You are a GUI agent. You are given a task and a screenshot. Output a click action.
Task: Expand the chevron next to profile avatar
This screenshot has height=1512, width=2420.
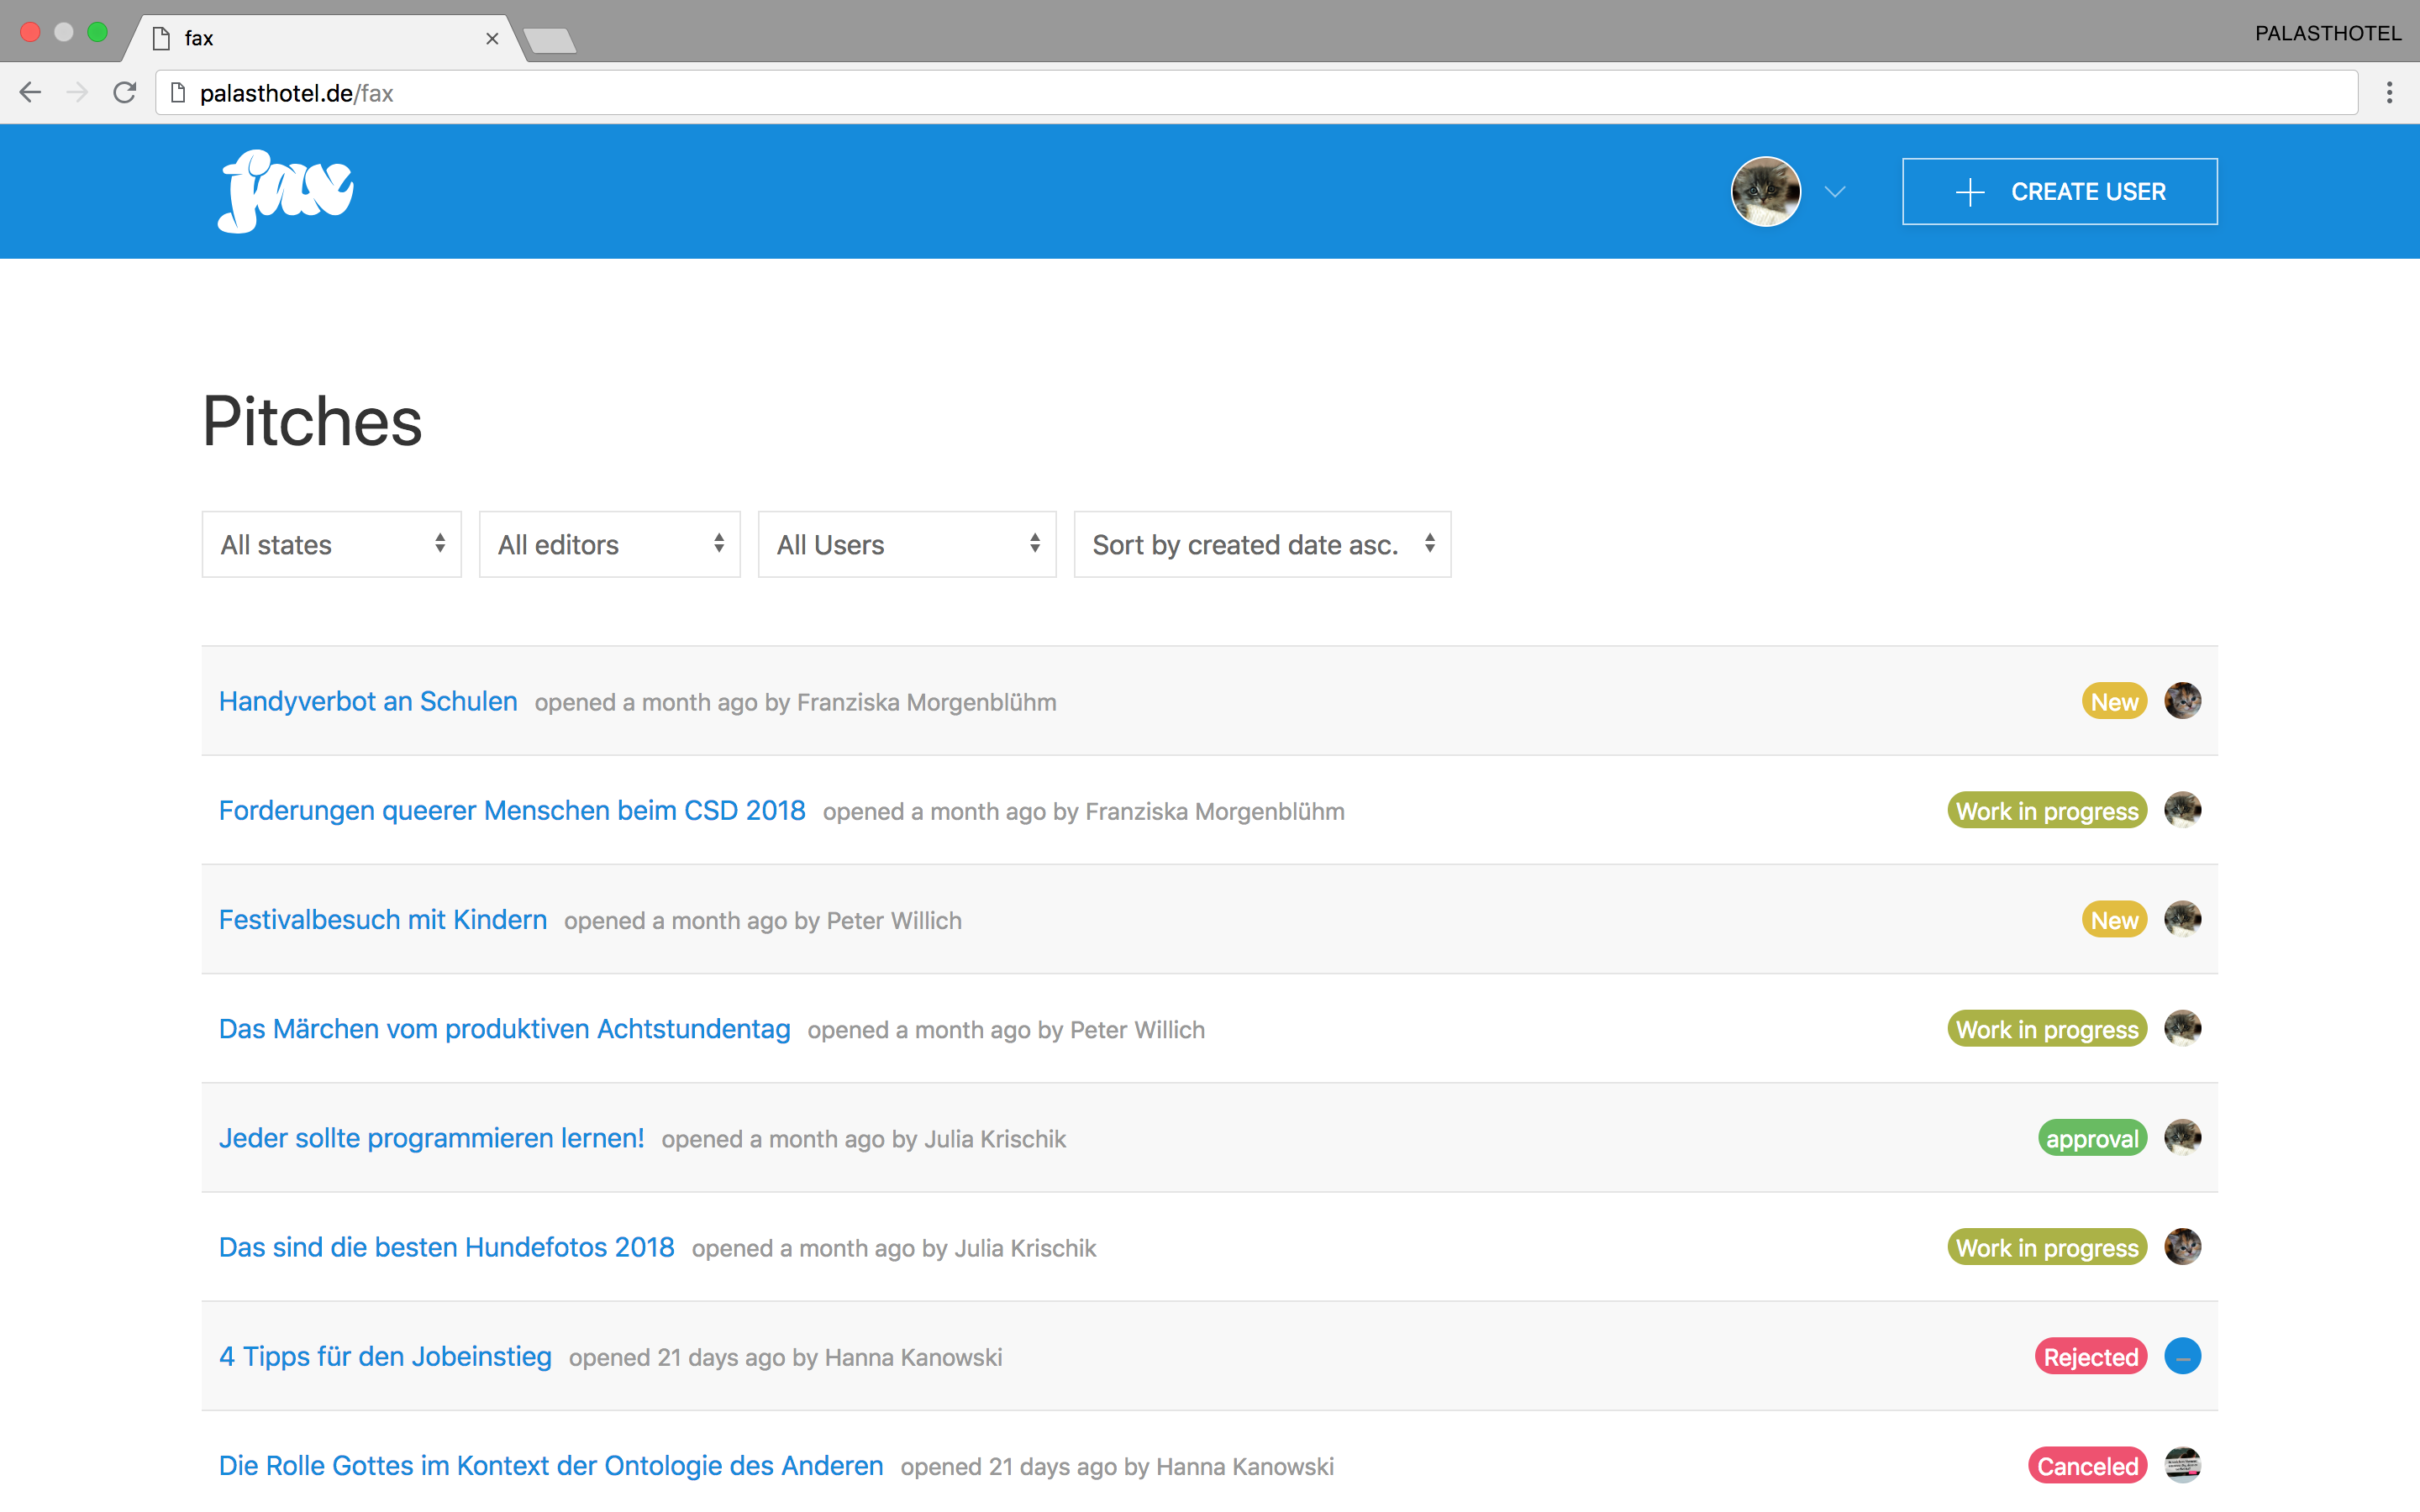click(1834, 192)
